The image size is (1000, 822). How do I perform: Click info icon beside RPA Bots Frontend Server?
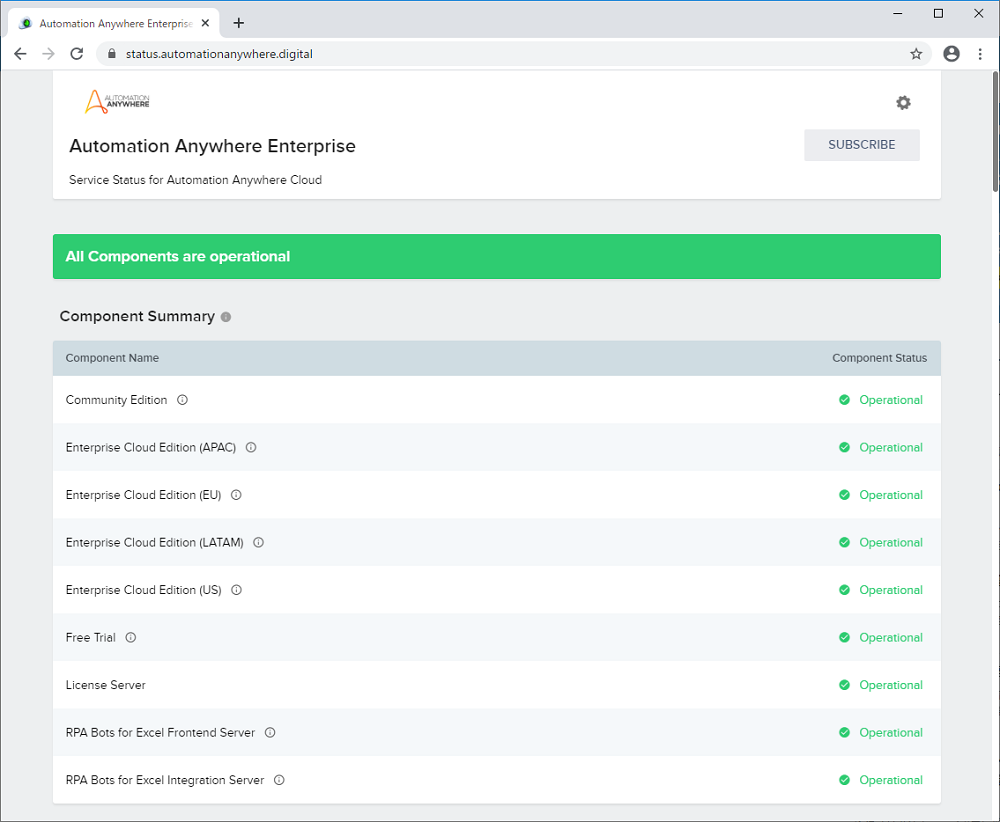click(x=270, y=733)
